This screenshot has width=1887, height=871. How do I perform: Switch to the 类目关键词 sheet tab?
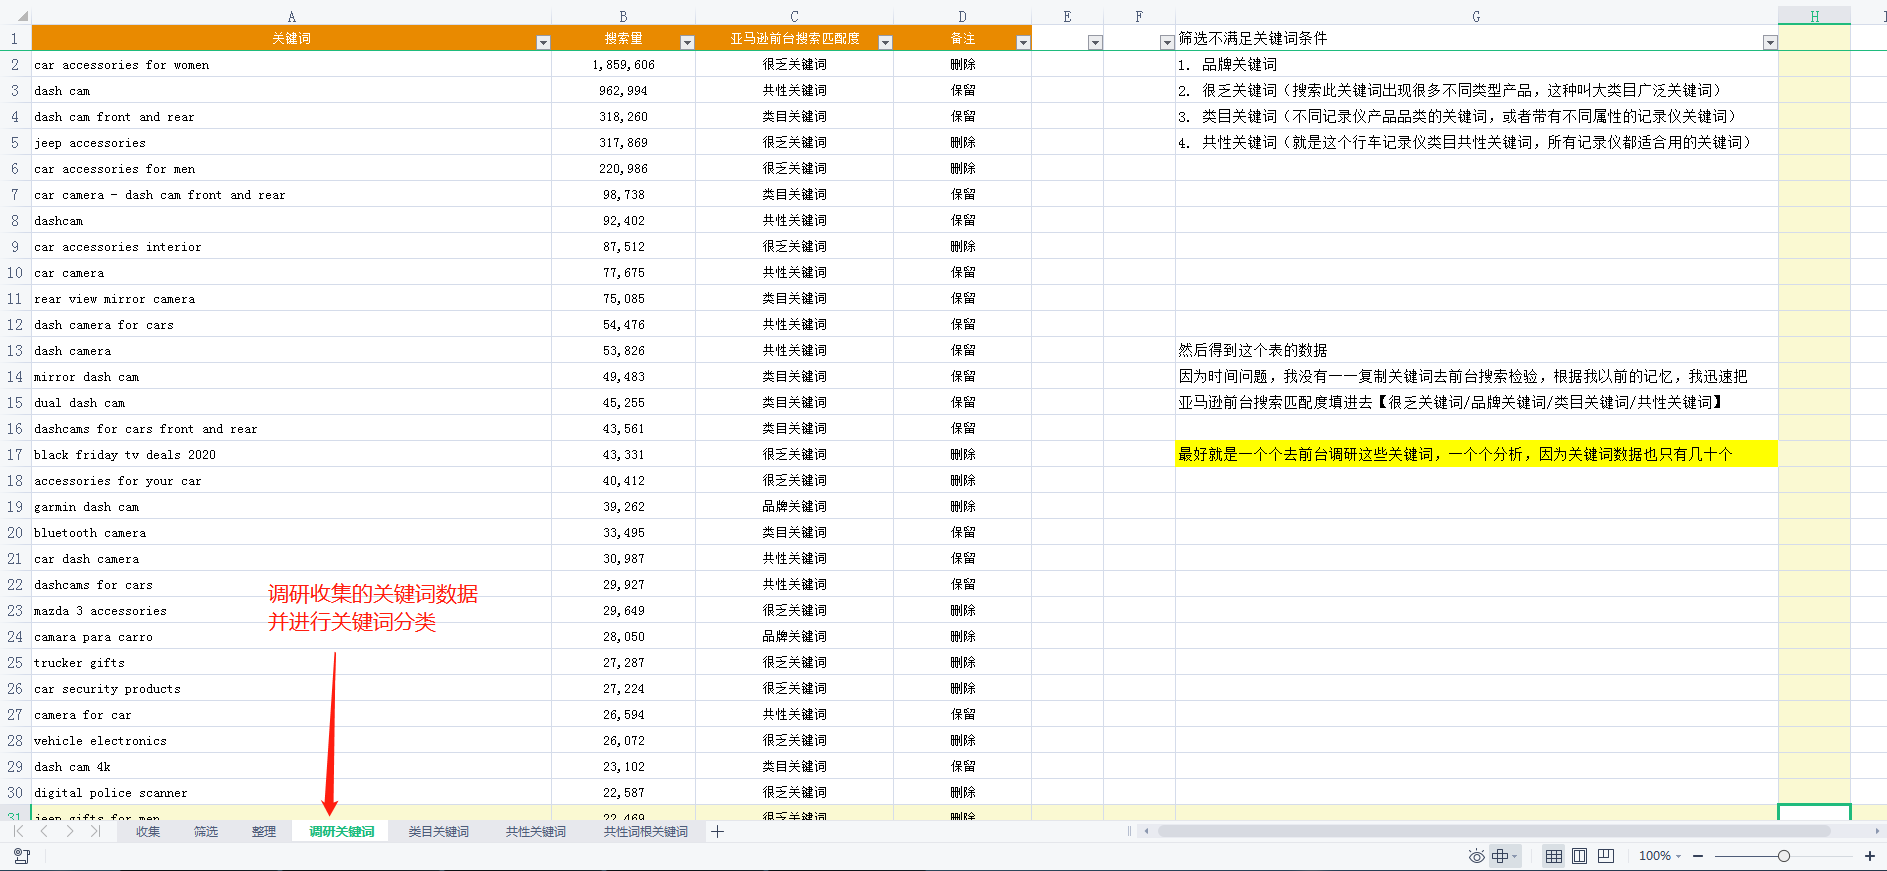pyautogui.click(x=438, y=832)
